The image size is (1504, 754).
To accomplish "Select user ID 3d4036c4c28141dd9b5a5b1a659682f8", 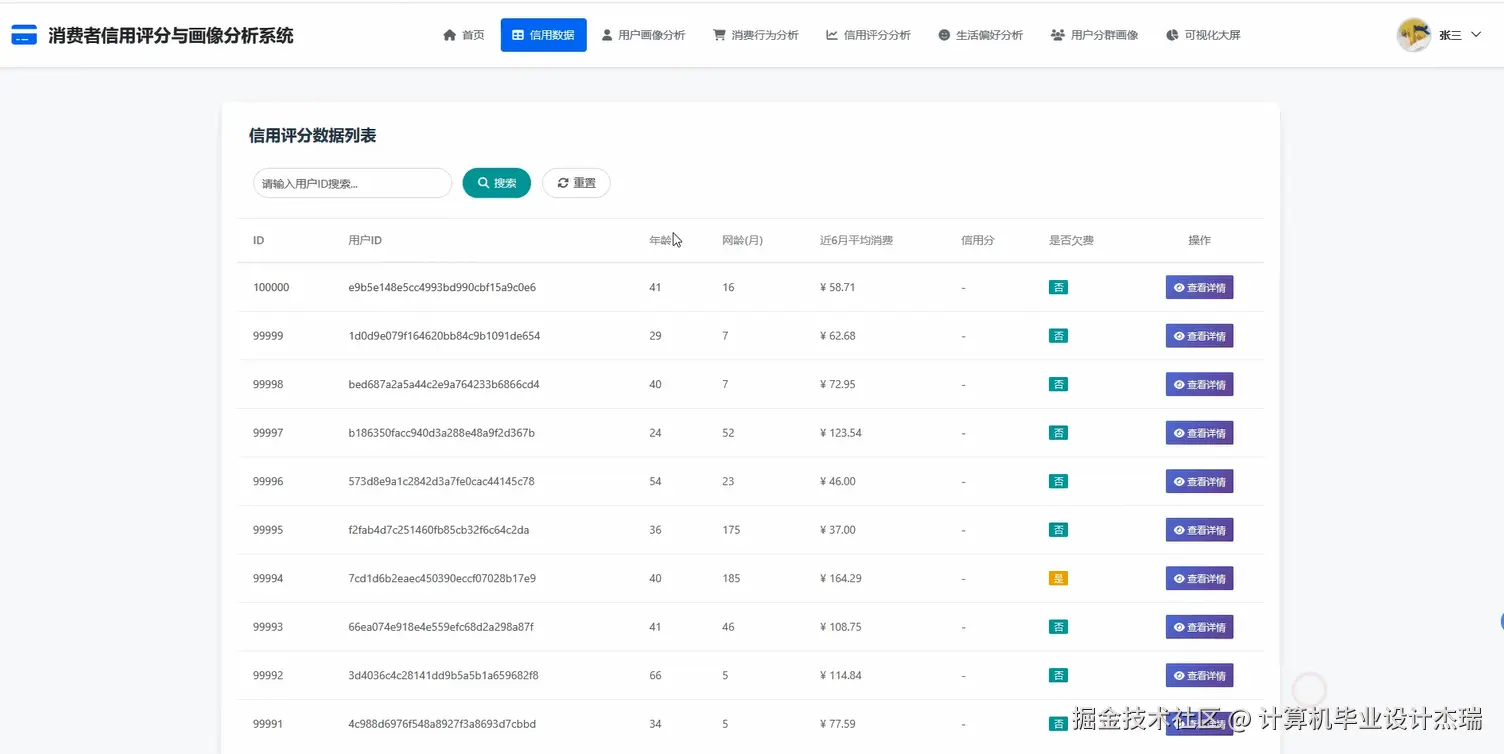I will [x=443, y=675].
